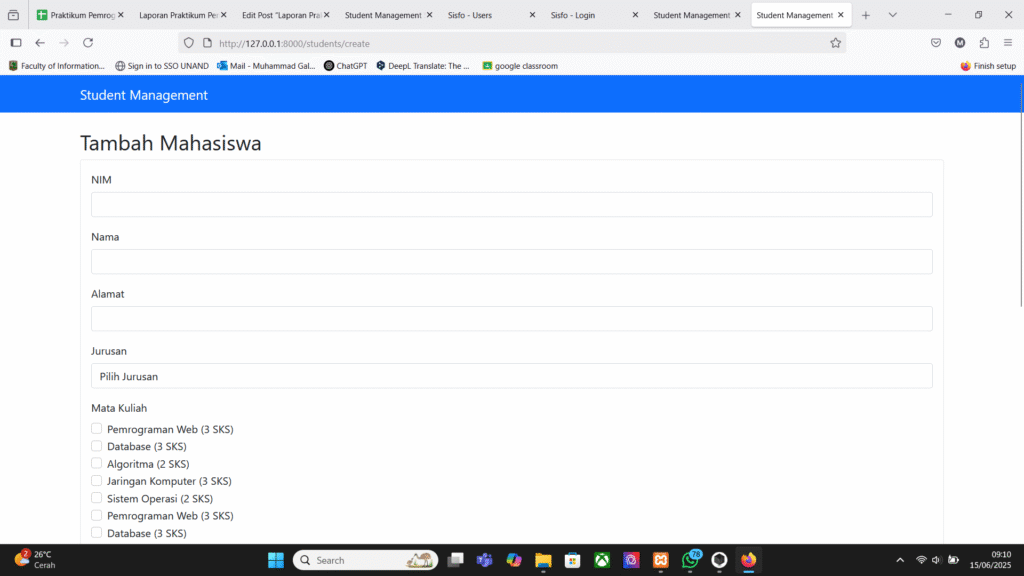Viewport: 1024px width, 576px height.
Task: Open the Firefox application menu (hamburger)
Action: tap(1007, 43)
